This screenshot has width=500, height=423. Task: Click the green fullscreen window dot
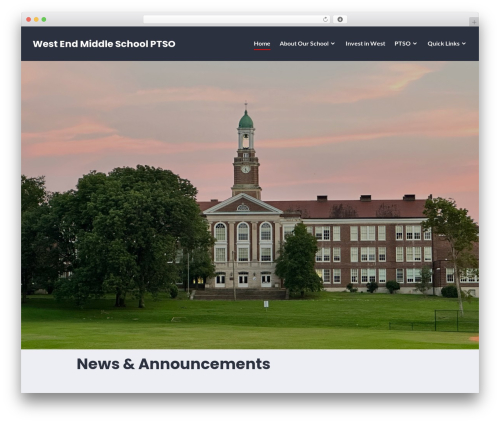click(44, 19)
